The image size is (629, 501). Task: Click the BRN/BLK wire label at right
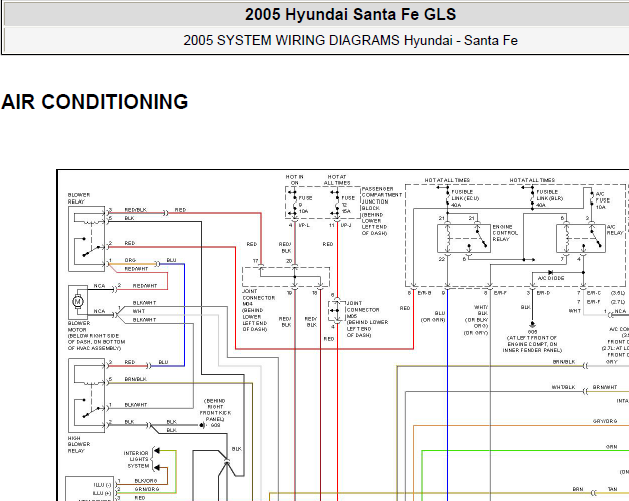click(564, 362)
